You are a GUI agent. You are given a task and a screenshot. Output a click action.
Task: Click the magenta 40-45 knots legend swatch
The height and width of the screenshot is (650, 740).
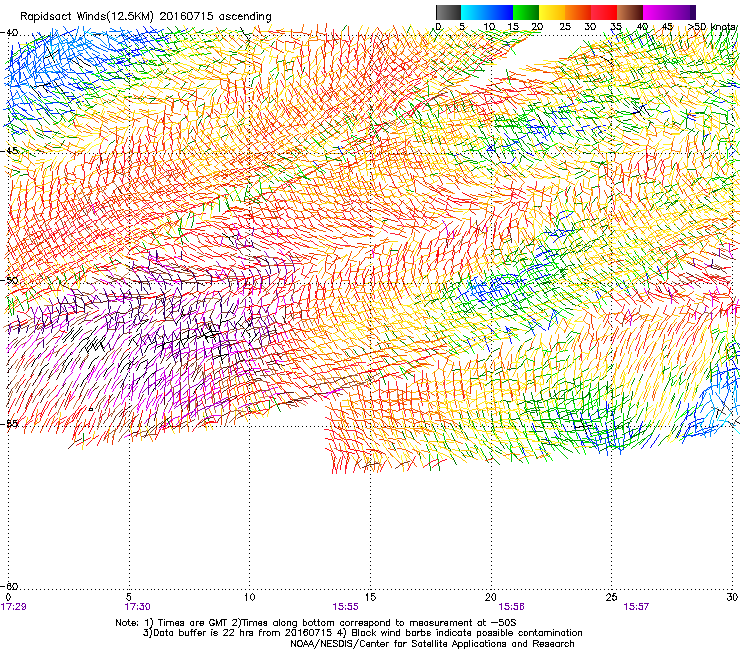pyautogui.click(x=656, y=12)
